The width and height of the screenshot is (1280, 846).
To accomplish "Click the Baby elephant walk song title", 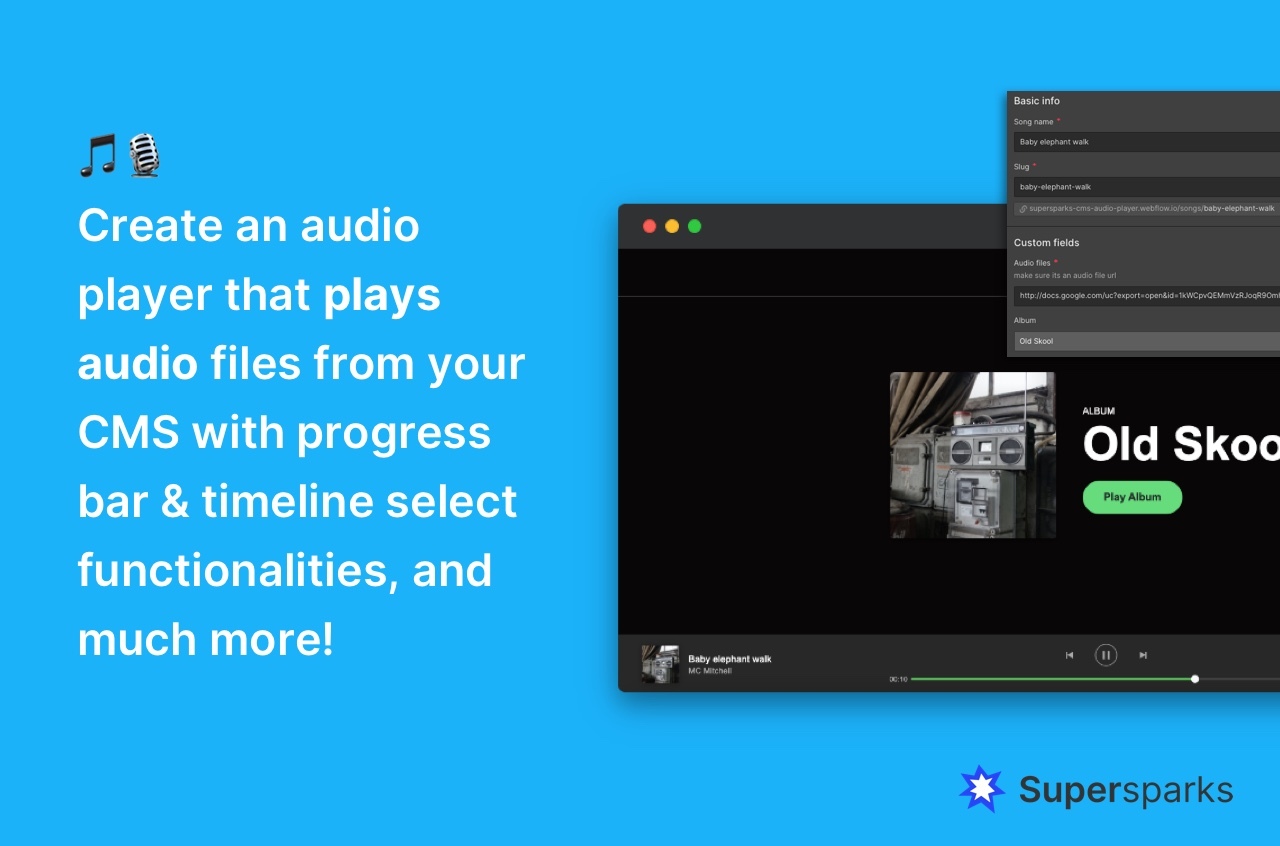I will (x=730, y=659).
